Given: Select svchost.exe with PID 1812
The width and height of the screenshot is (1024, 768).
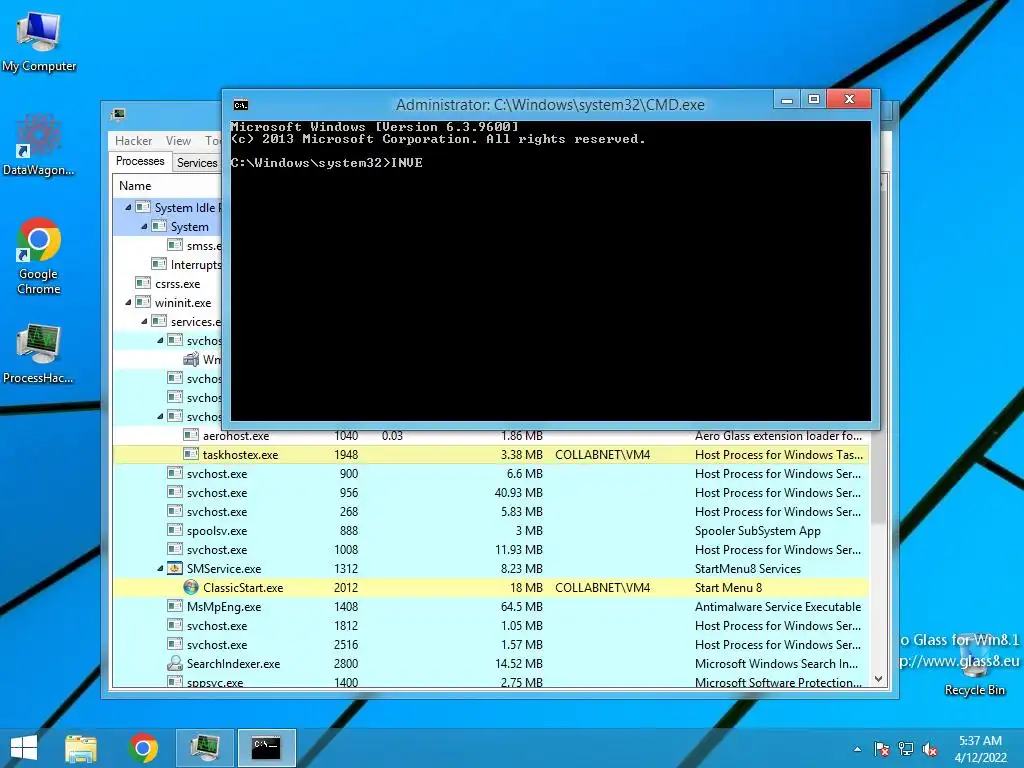Looking at the screenshot, I should pyautogui.click(x=491, y=626).
